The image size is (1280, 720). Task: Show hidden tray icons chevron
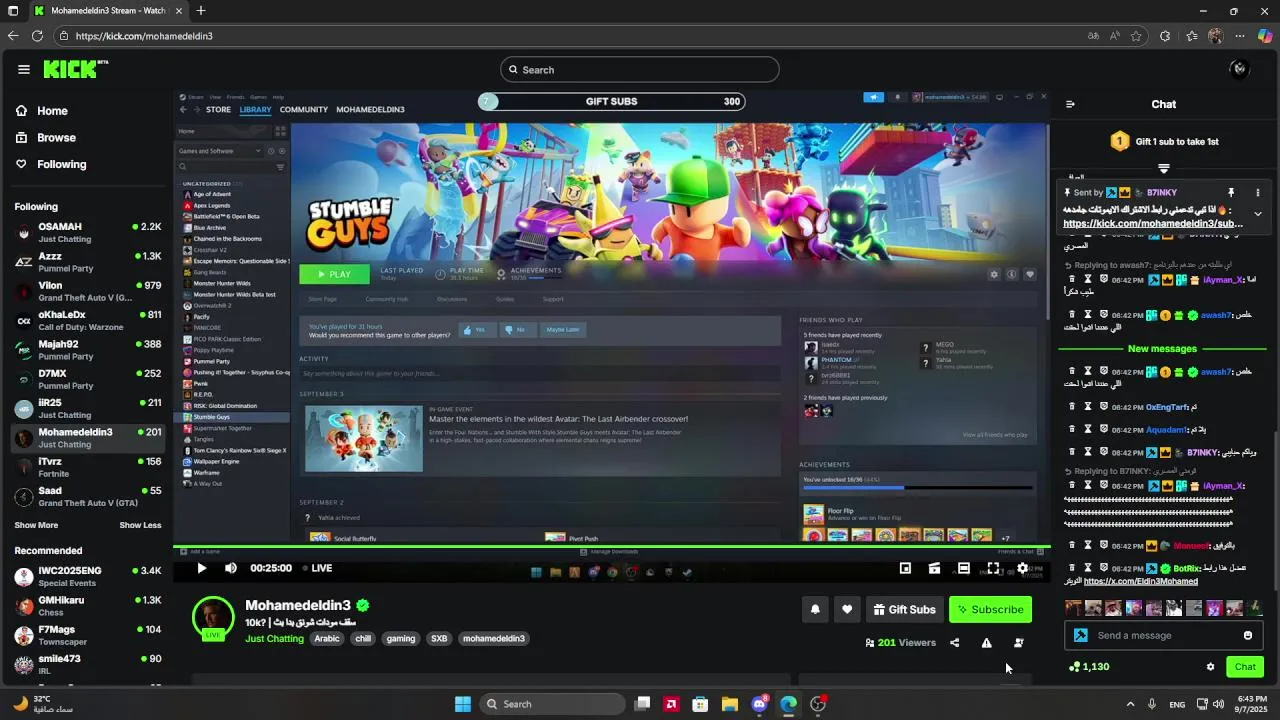point(1130,704)
